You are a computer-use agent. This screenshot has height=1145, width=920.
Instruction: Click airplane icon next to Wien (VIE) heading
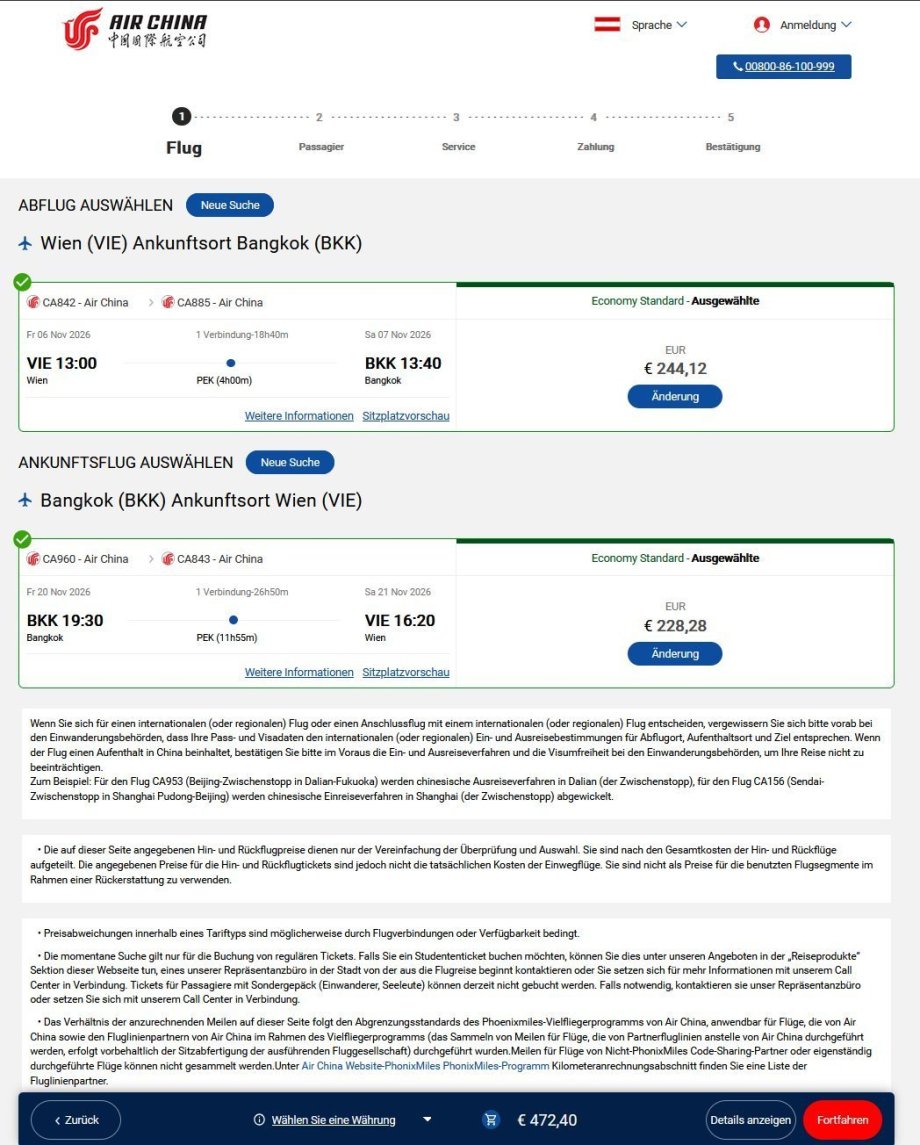(x=26, y=243)
